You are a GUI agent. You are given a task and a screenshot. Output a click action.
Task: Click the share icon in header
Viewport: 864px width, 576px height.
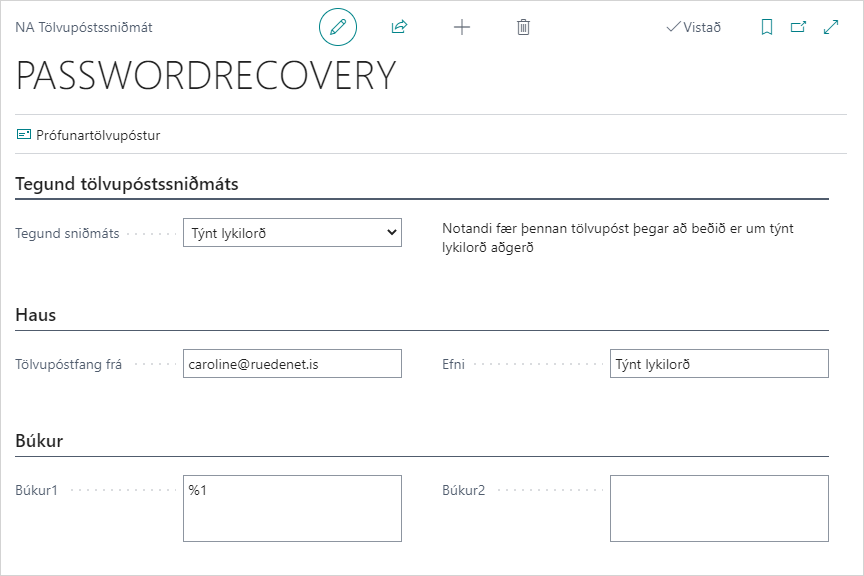click(x=400, y=27)
